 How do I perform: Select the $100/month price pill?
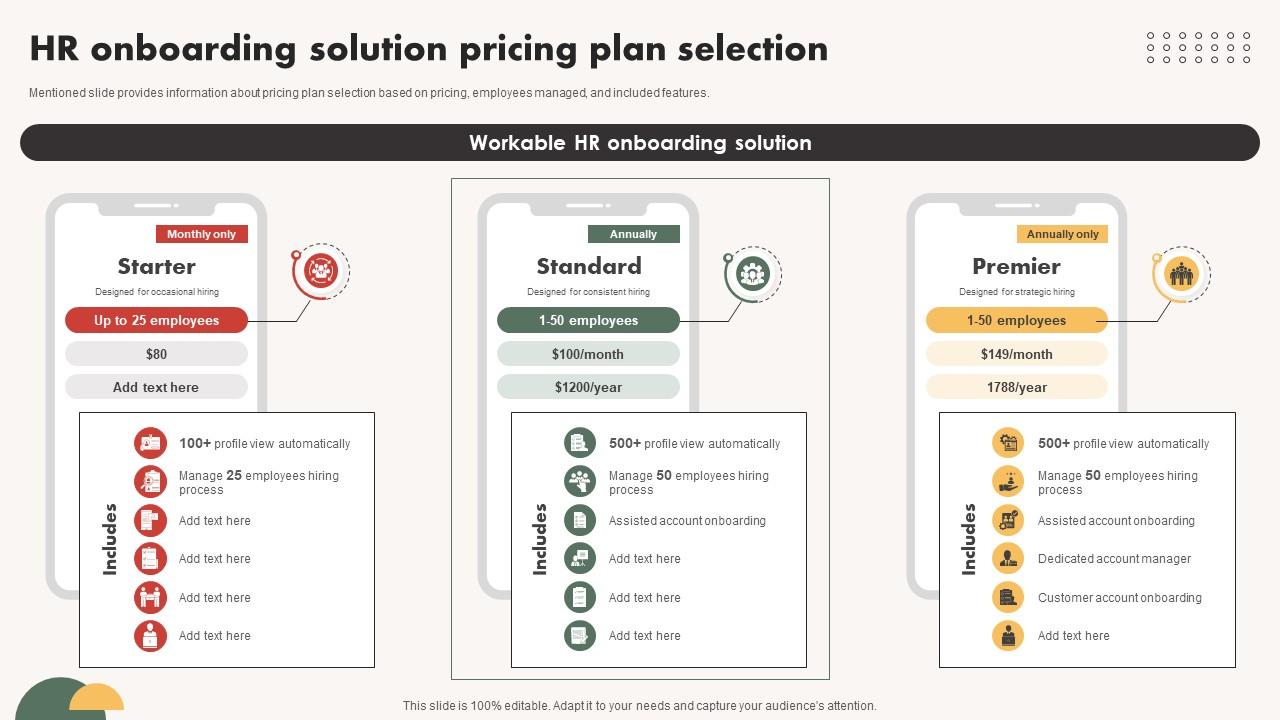pyautogui.click(x=588, y=354)
